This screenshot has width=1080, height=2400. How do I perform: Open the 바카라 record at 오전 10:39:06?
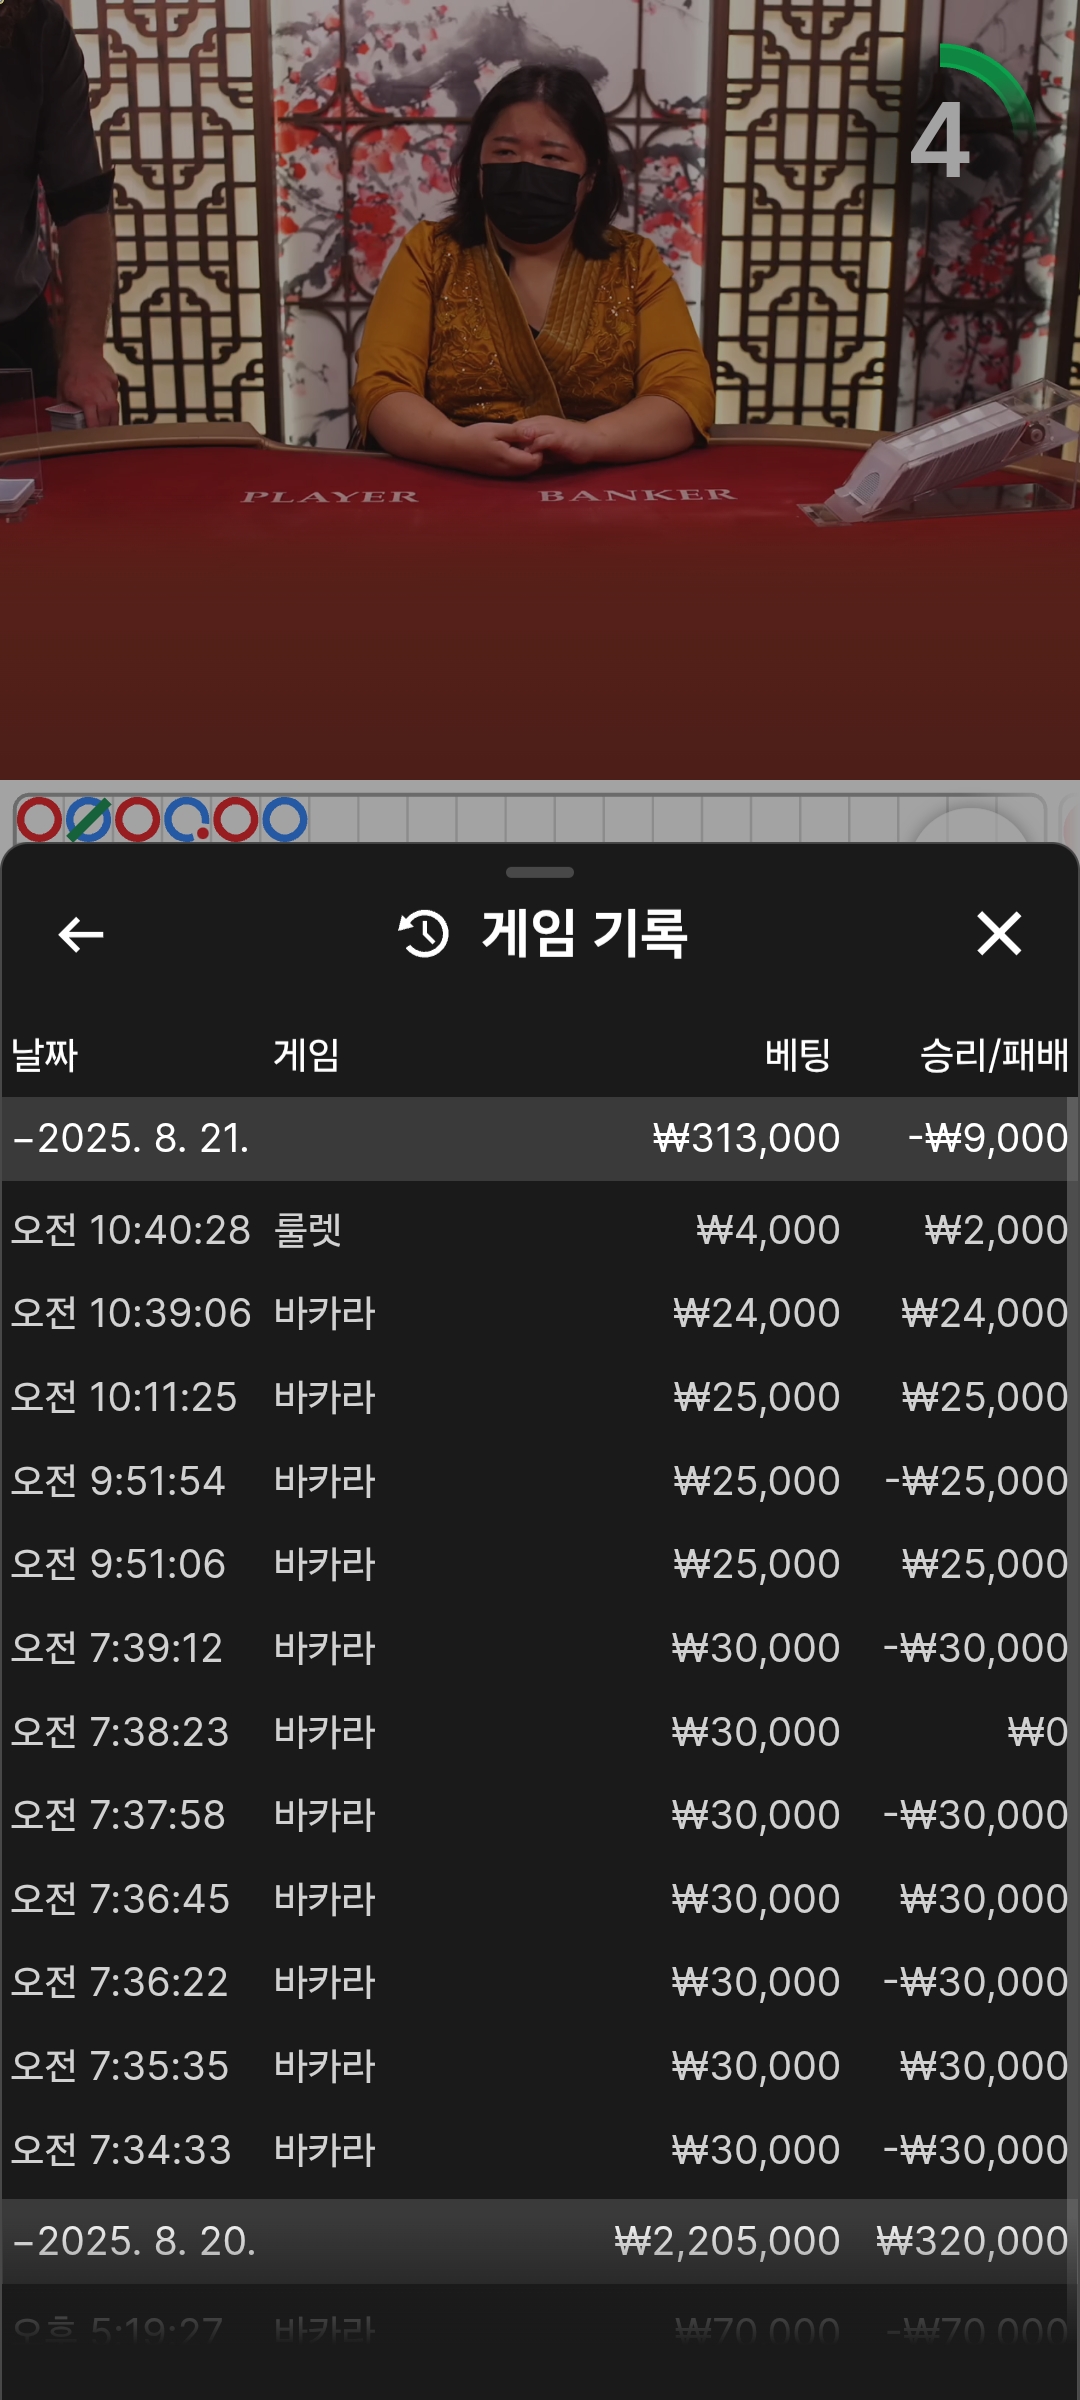540,1313
